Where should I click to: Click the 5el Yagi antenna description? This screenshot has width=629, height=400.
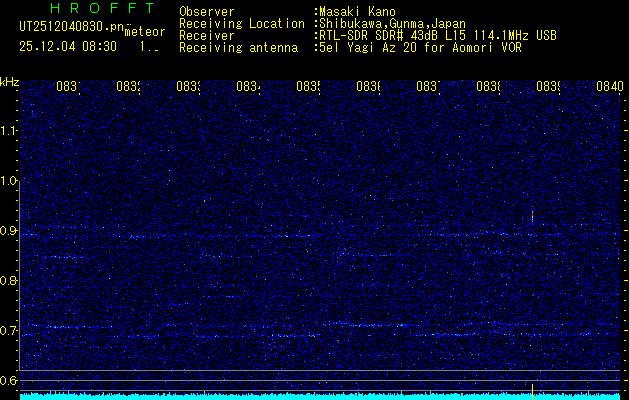pos(422,46)
